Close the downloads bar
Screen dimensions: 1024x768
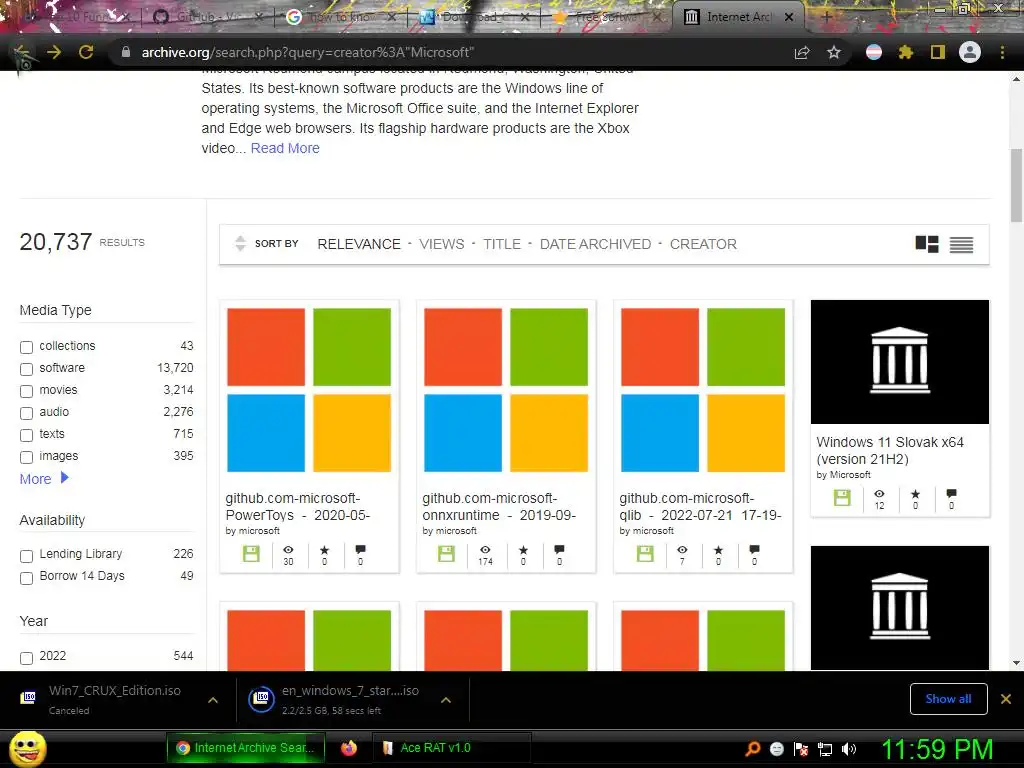click(1006, 699)
